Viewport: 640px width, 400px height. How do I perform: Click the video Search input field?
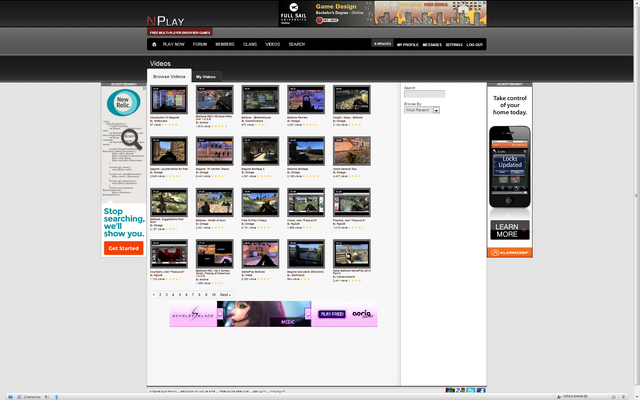[x=424, y=94]
